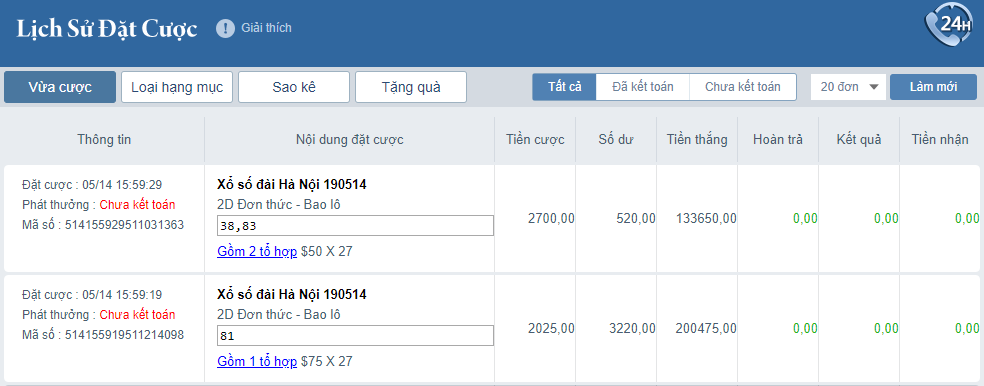This screenshot has width=984, height=386.
Task: Click the bet number field showing 38,83
Action: coord(355,226)
